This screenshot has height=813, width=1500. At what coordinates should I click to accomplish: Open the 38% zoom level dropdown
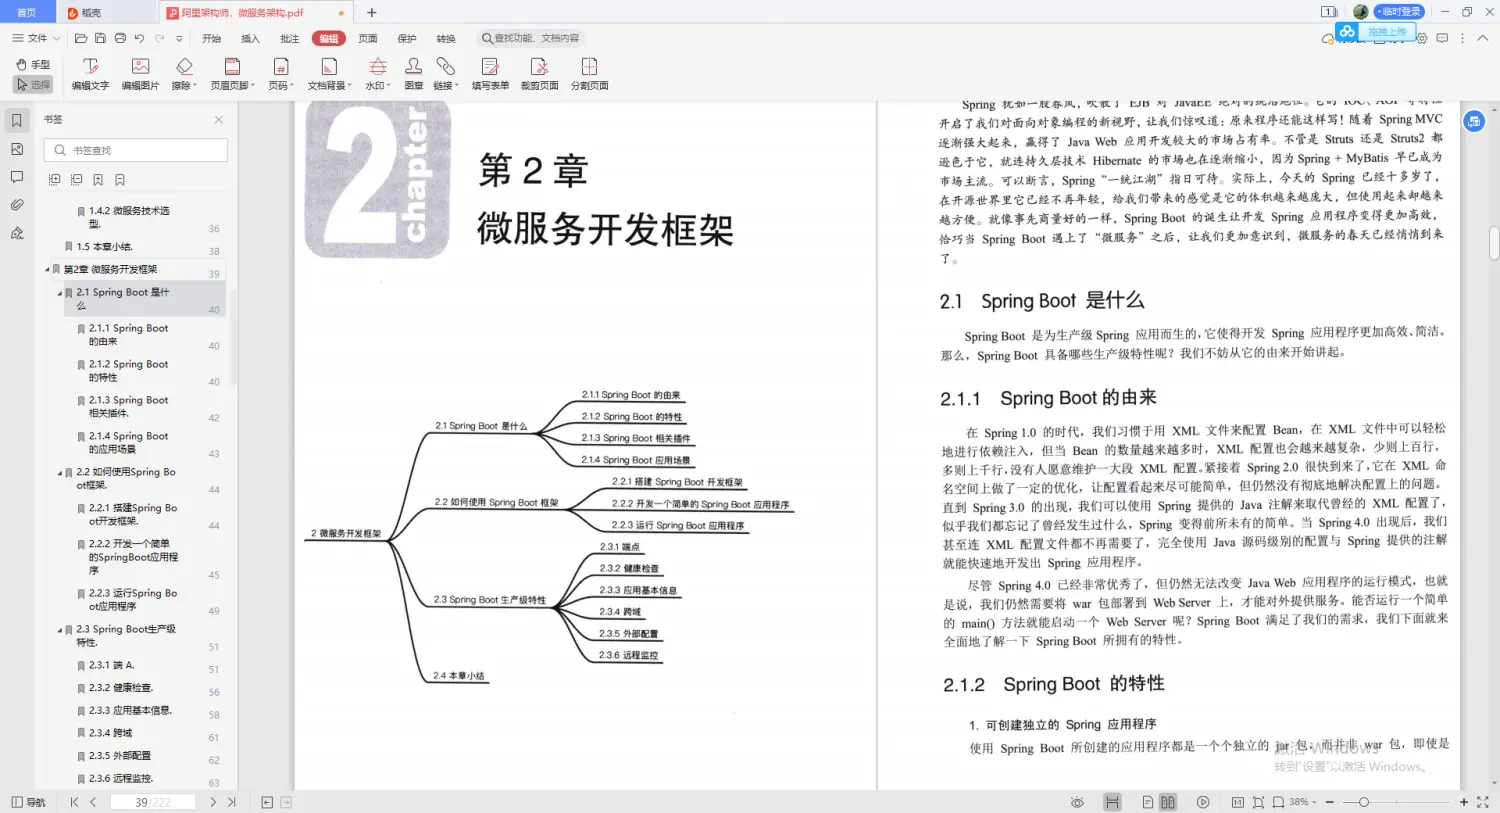pyautogui.click(x=1303, y=802)
